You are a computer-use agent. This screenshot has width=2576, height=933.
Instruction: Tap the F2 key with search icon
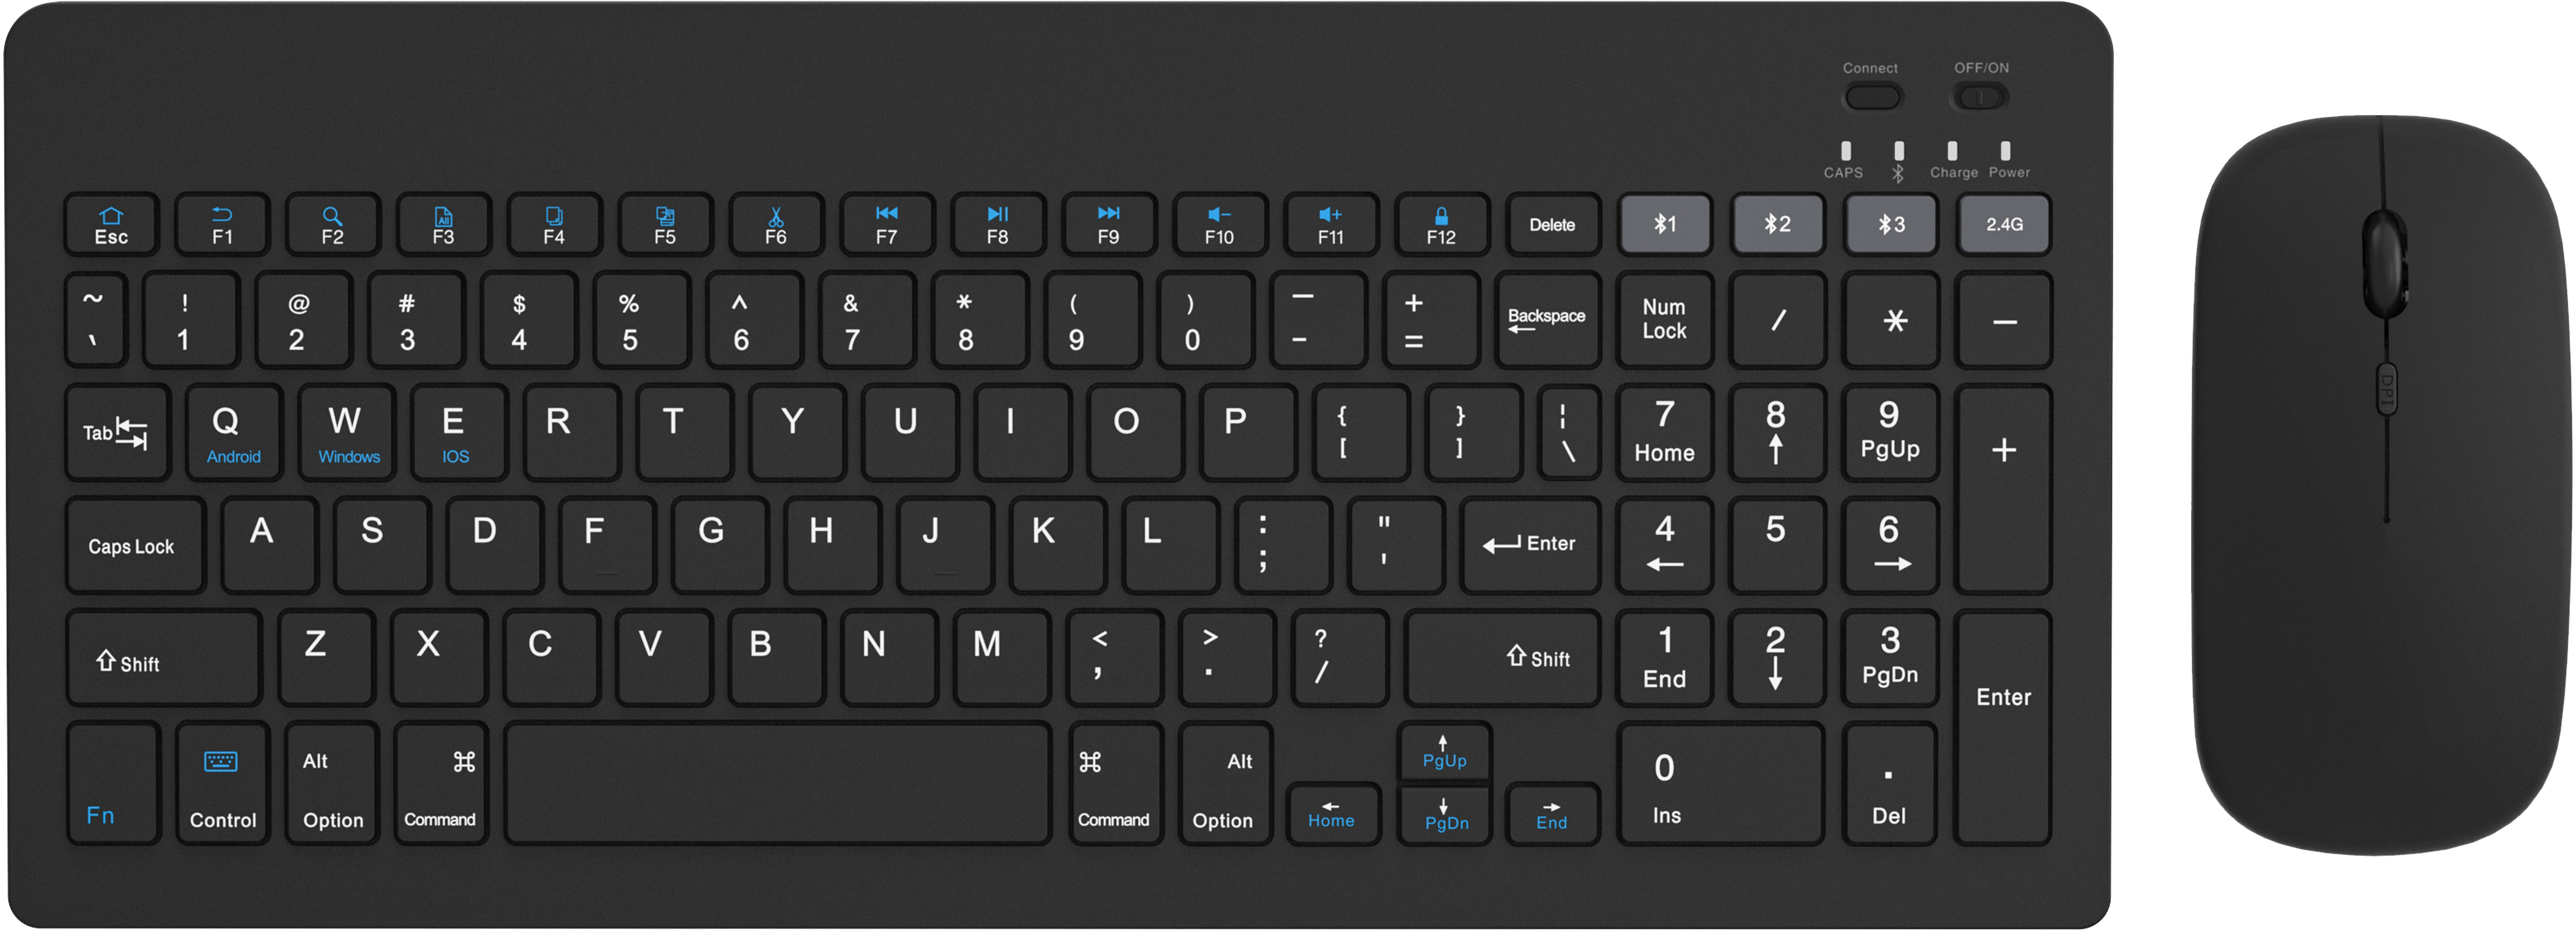(332, 225)
